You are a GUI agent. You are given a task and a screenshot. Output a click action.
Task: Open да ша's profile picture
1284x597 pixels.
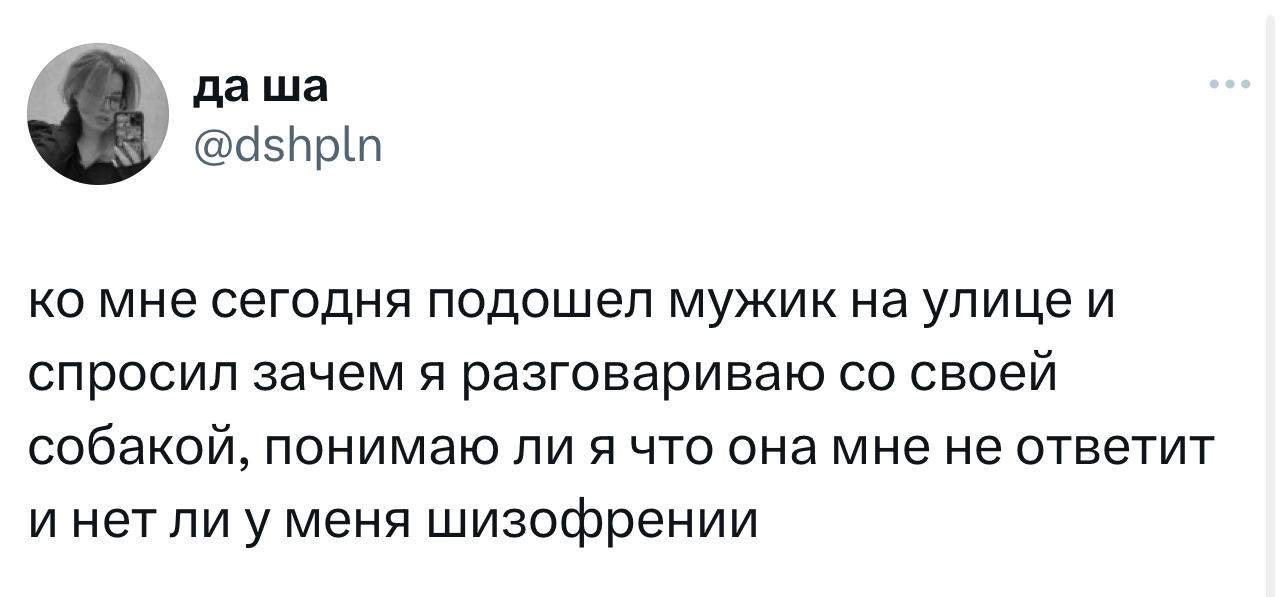(x=98, y=115)
